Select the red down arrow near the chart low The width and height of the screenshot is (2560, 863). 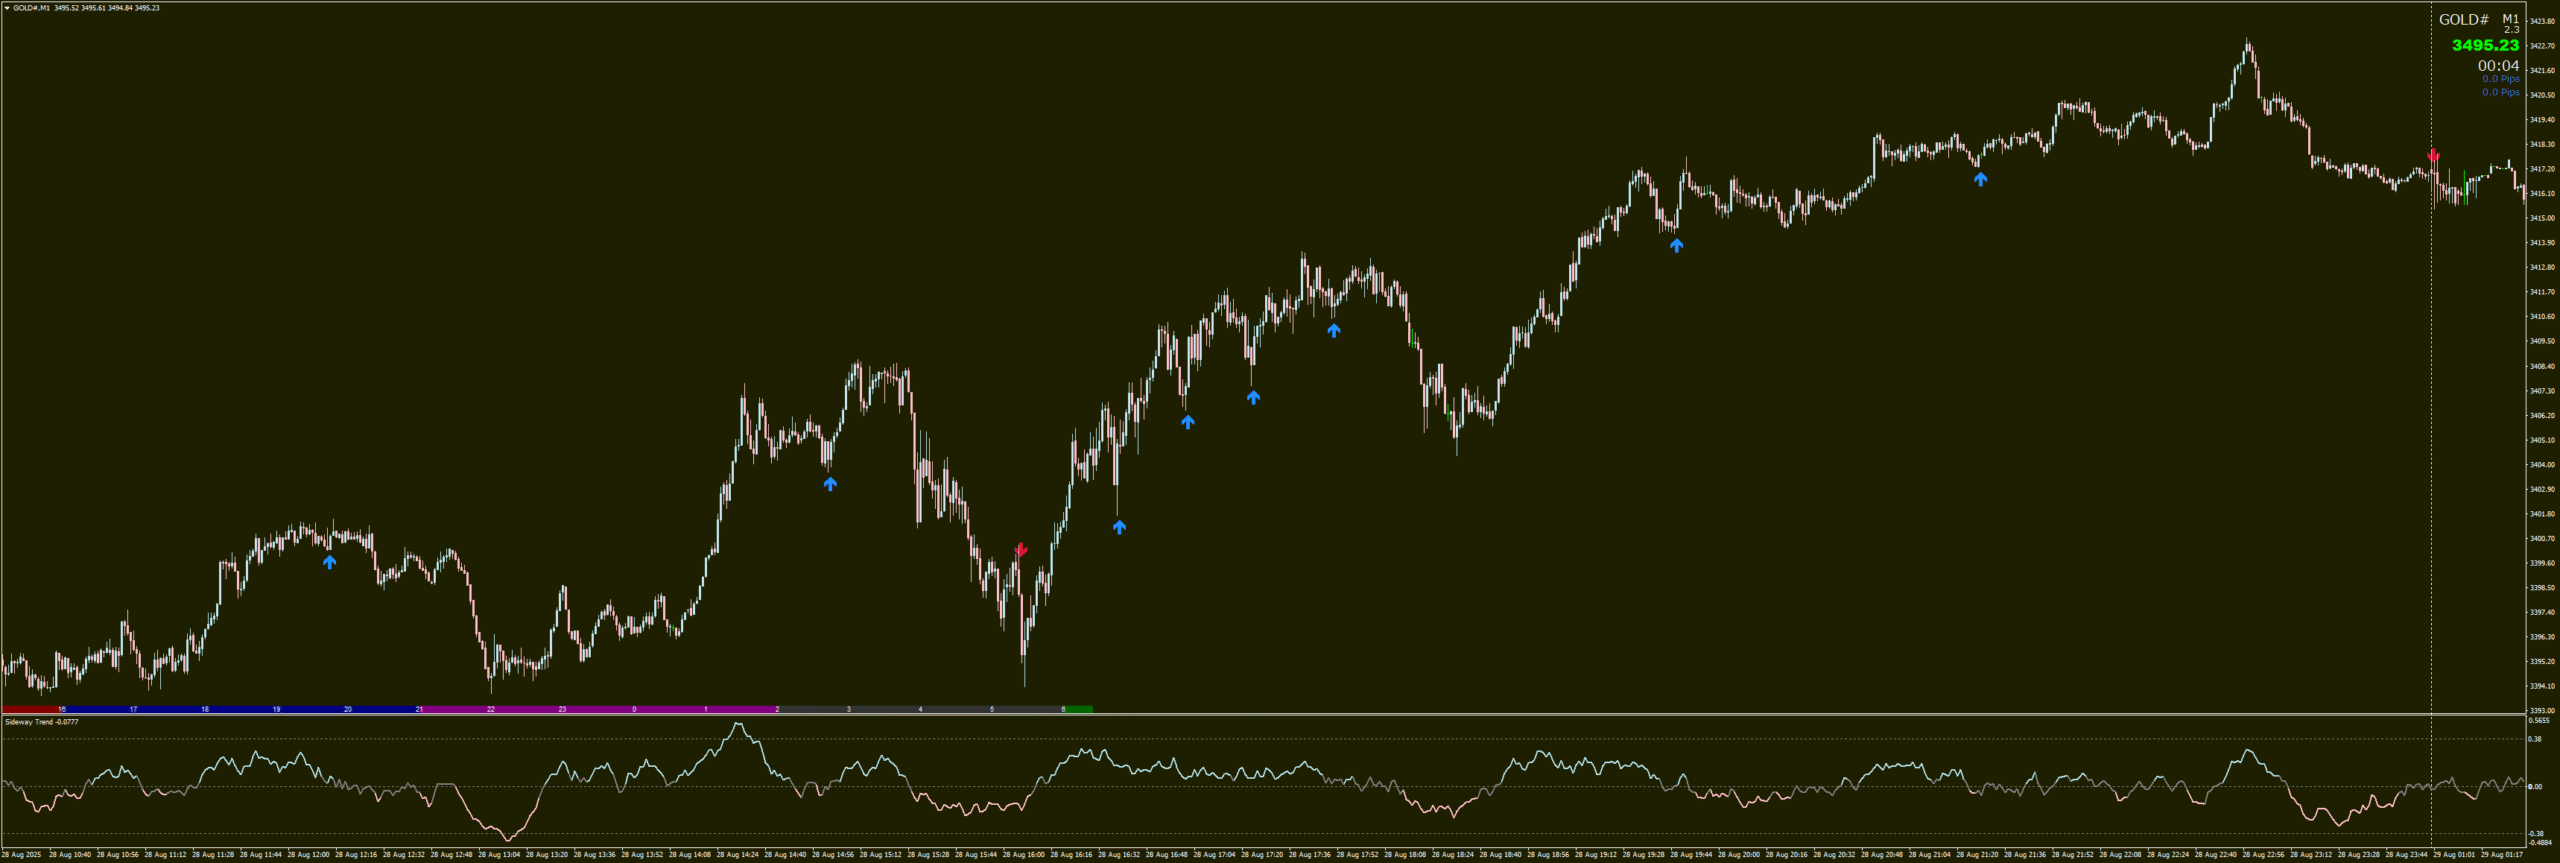click(1020, 550)
